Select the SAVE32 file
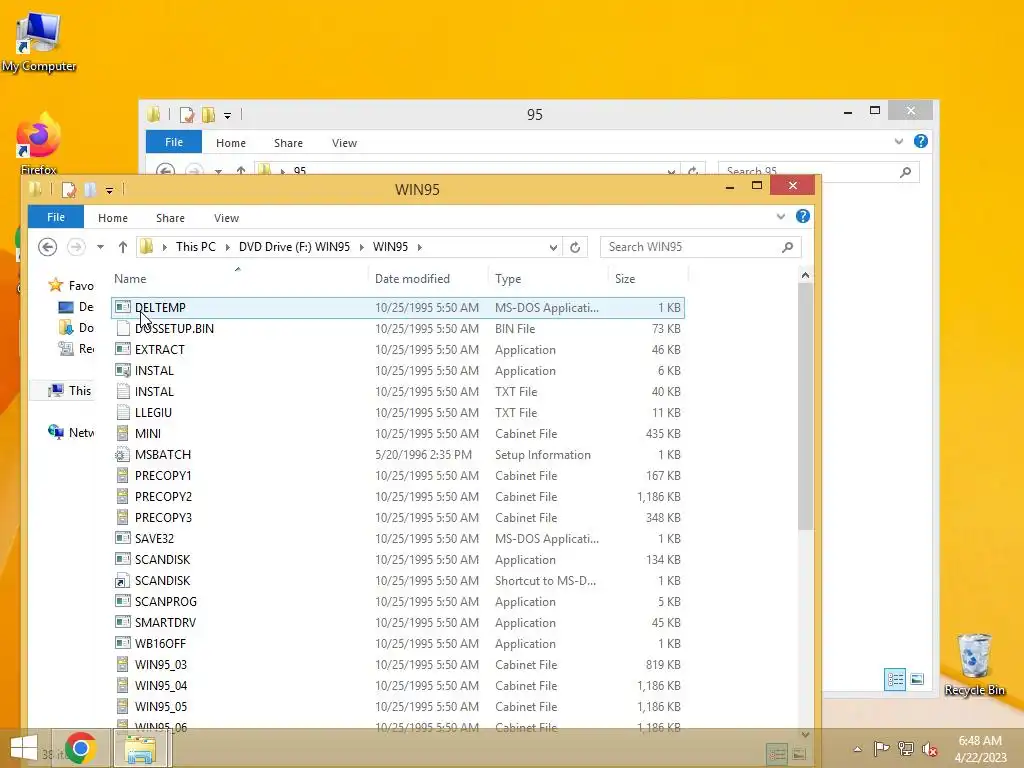 click(x=398, y=539)
